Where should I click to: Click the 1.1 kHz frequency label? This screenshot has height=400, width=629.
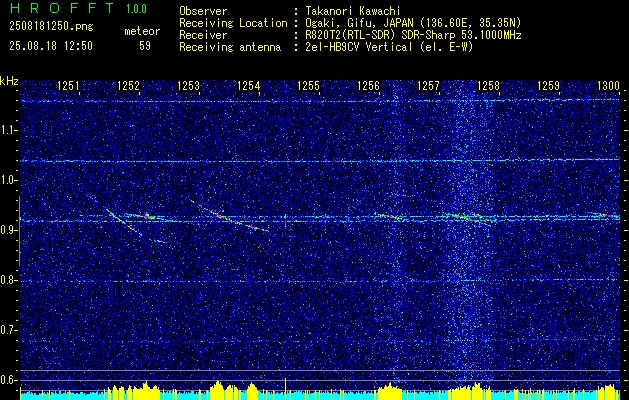coord(7,130)
